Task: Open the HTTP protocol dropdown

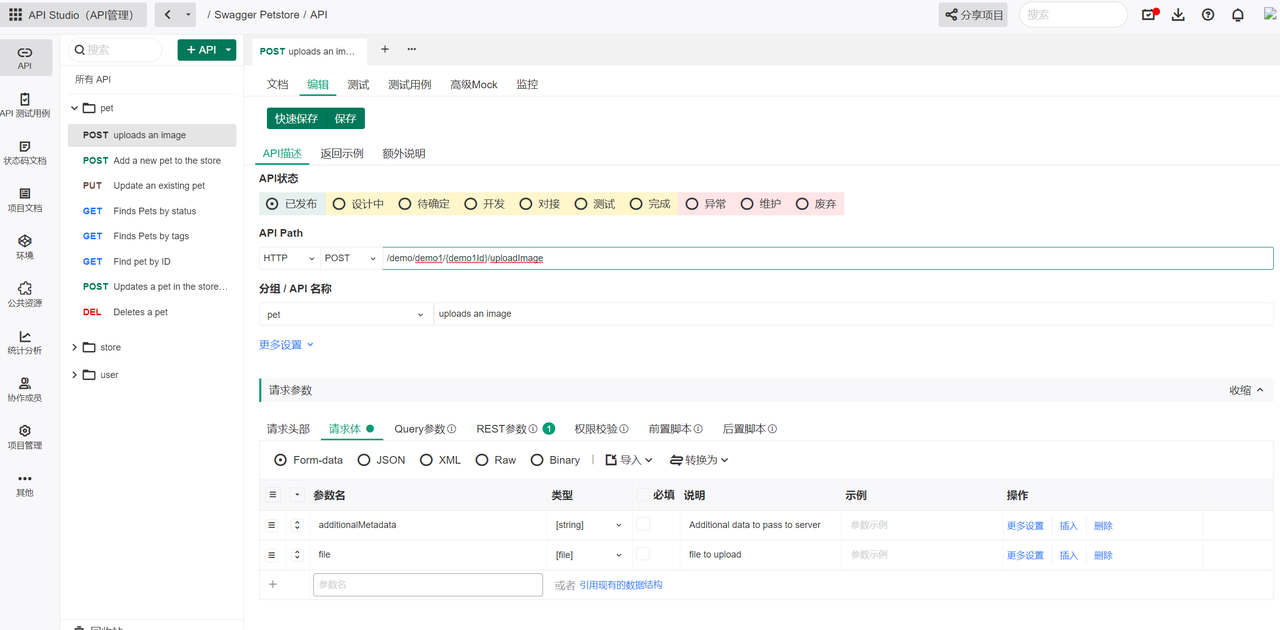Action: 288,257
